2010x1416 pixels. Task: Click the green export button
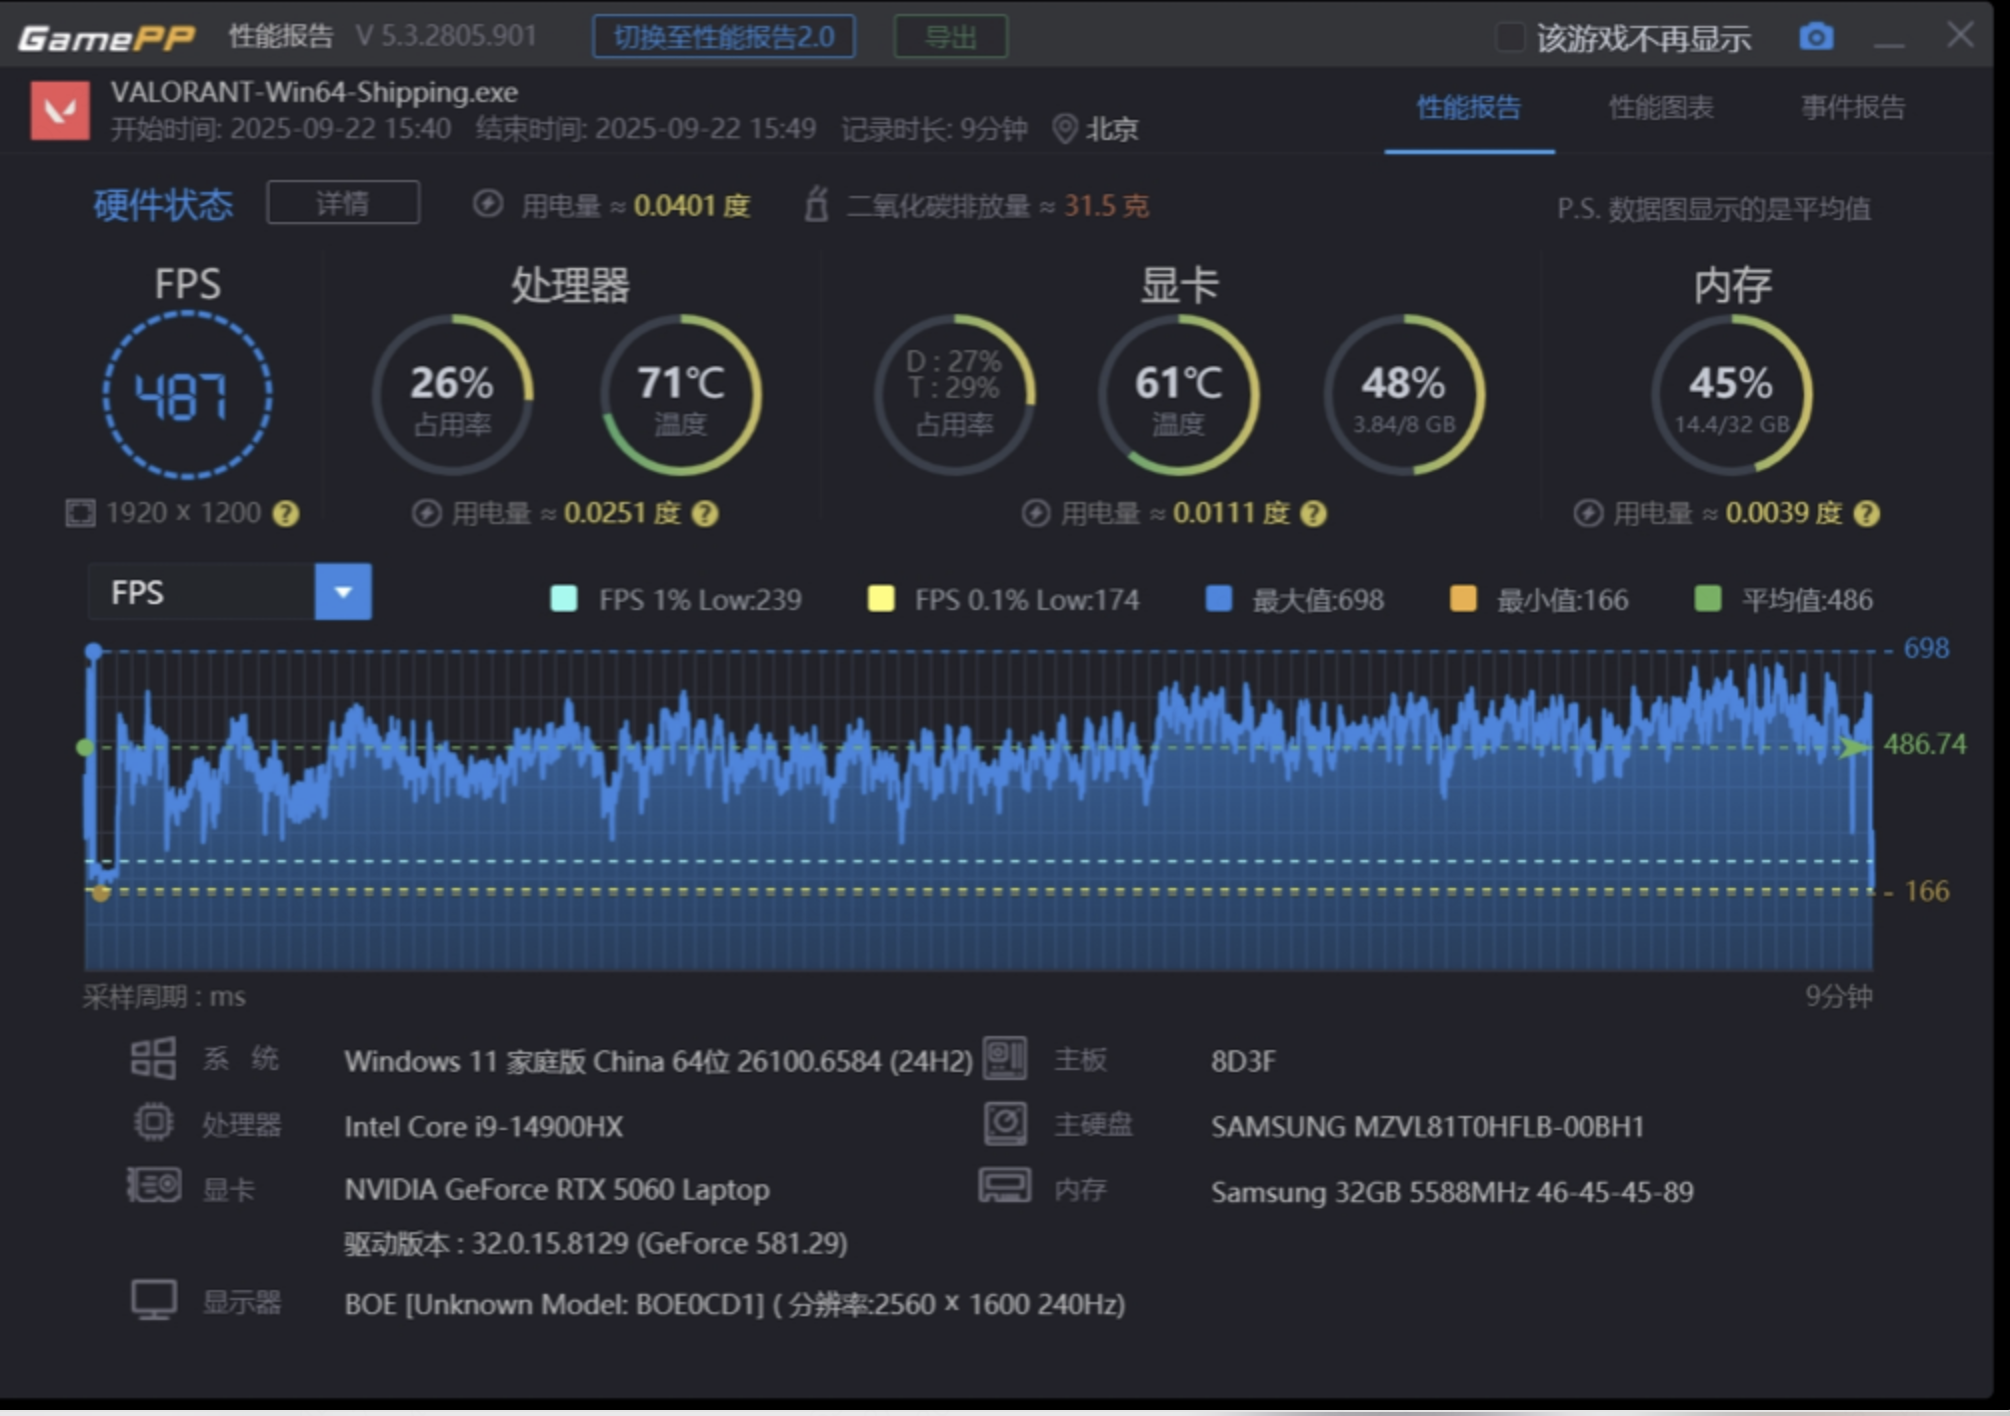(949, 37)
